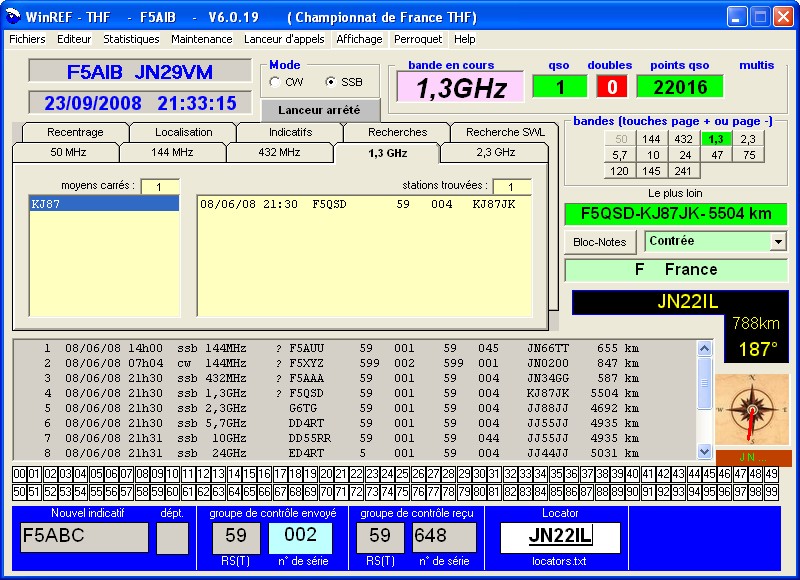Select the F5QSD station found row

point(363,204)
